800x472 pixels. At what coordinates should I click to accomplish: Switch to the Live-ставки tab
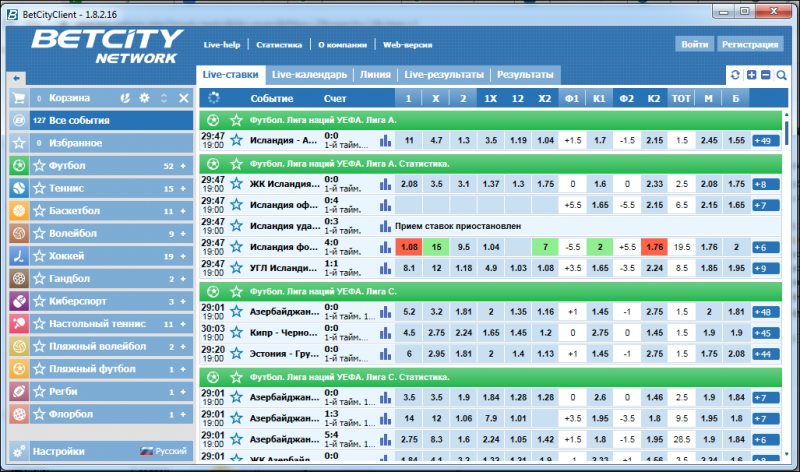point(231,74)
